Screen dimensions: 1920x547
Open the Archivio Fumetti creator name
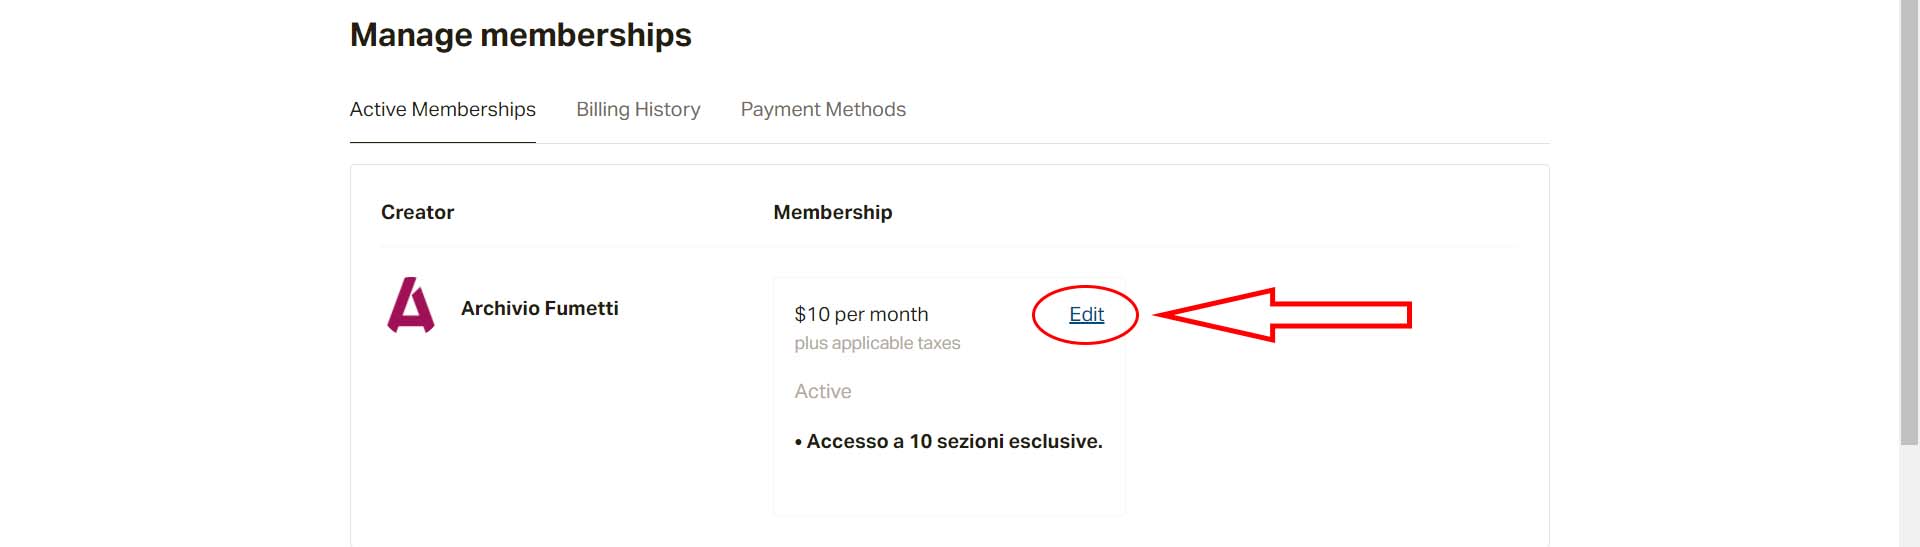tap(540, 308)
